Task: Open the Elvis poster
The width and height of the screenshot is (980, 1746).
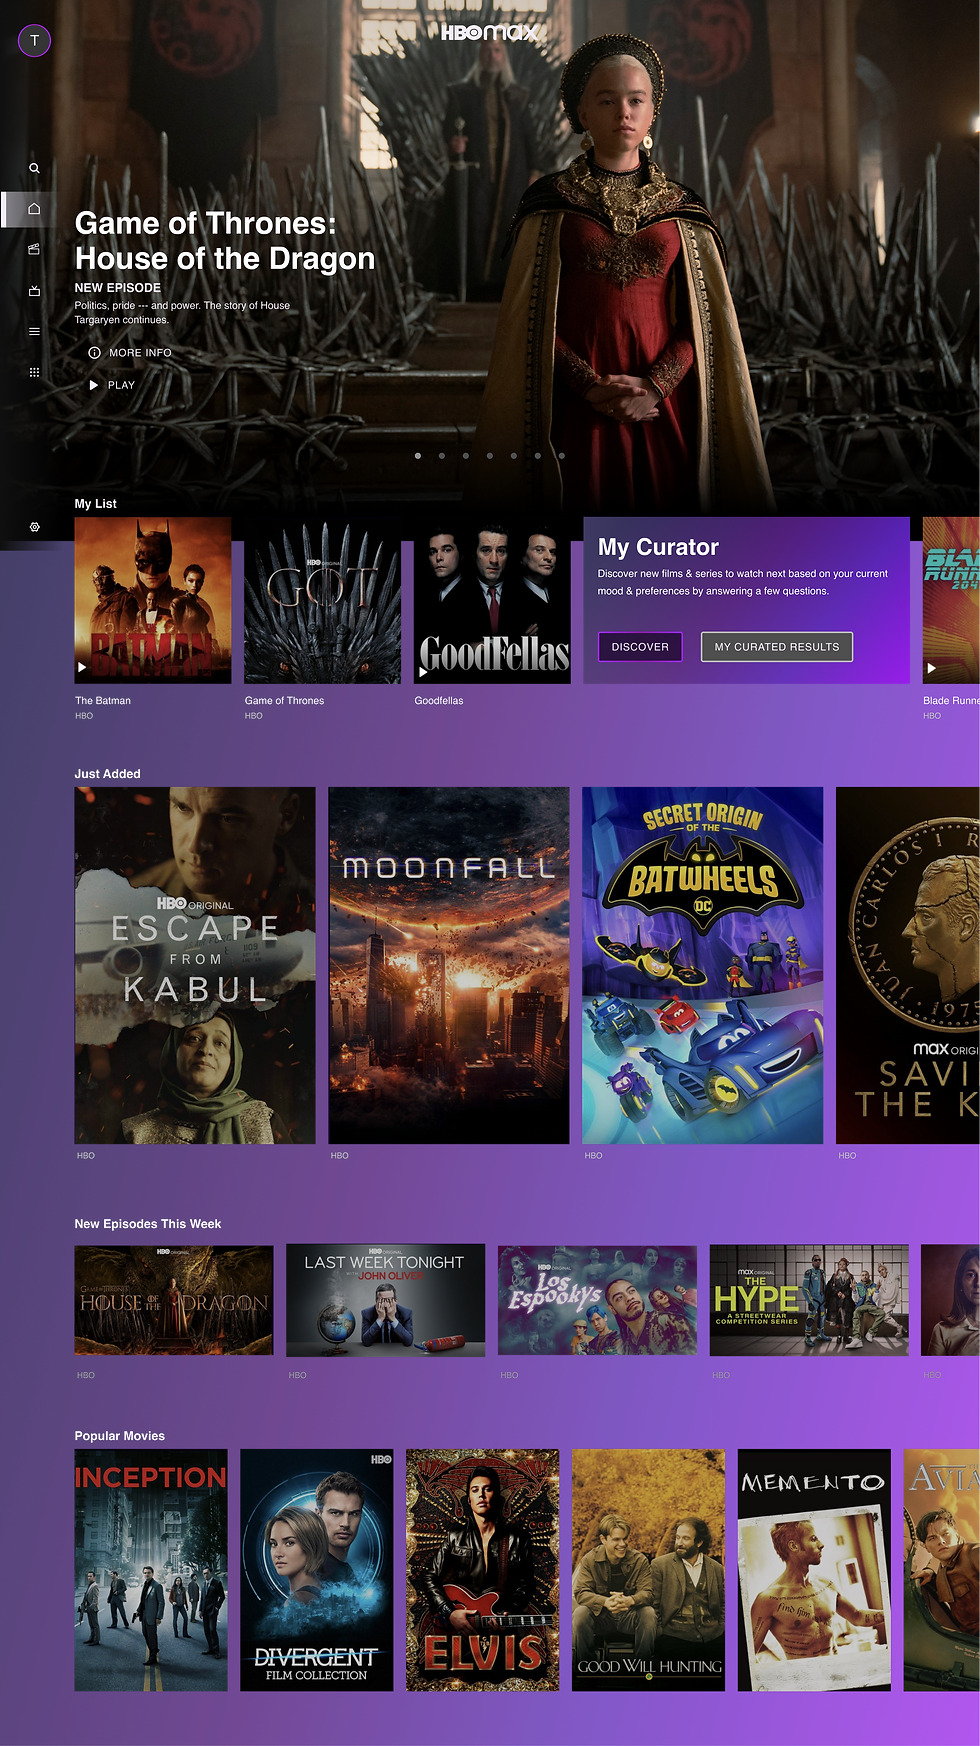Action: [483, 1570]
